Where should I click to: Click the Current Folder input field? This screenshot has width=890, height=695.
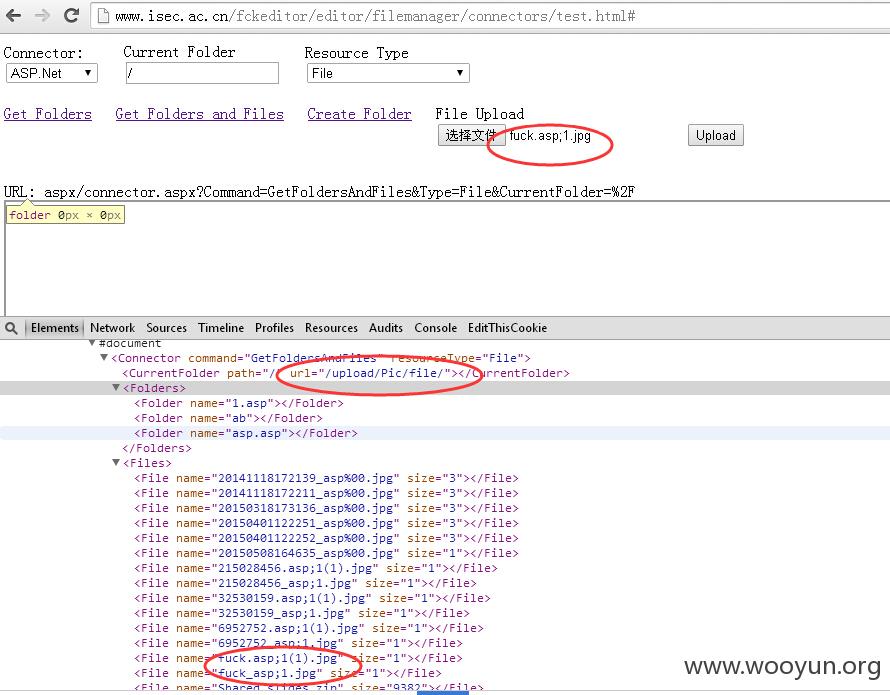[x=202, y=73]
